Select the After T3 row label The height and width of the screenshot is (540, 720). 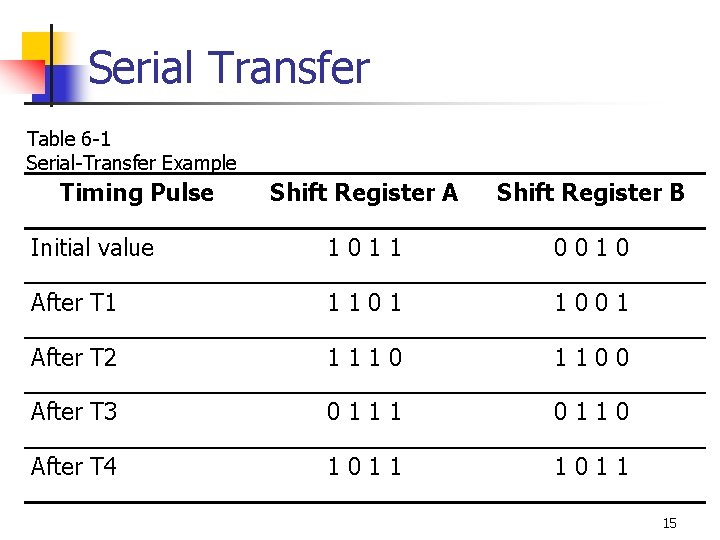[x=73, y=411]
